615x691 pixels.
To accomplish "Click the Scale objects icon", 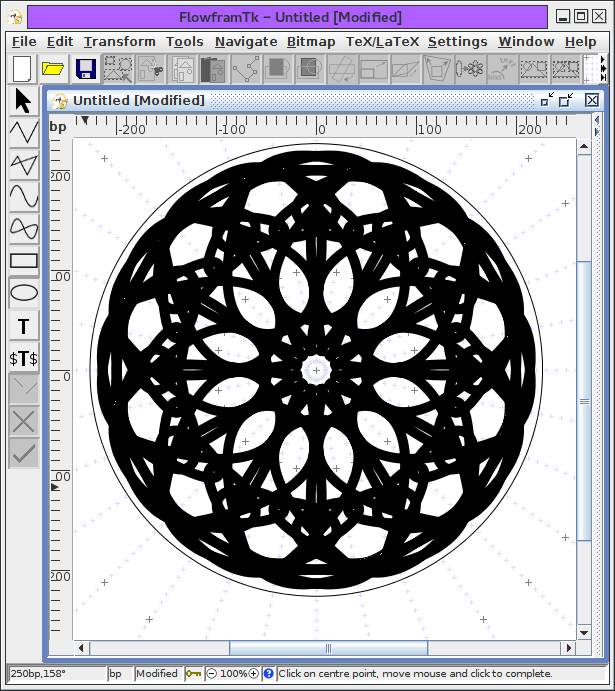I will [374, 69].
